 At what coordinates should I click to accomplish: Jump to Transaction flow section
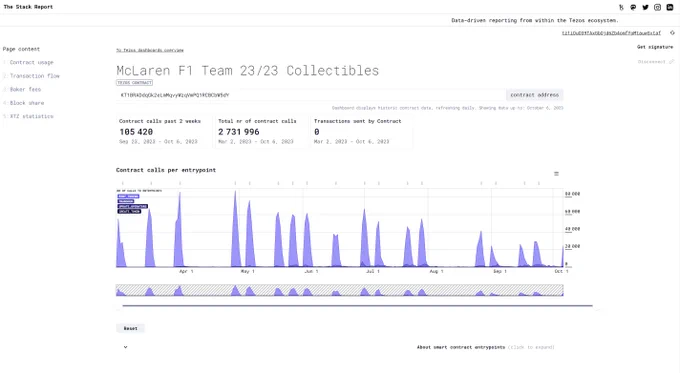pos(35,76)
